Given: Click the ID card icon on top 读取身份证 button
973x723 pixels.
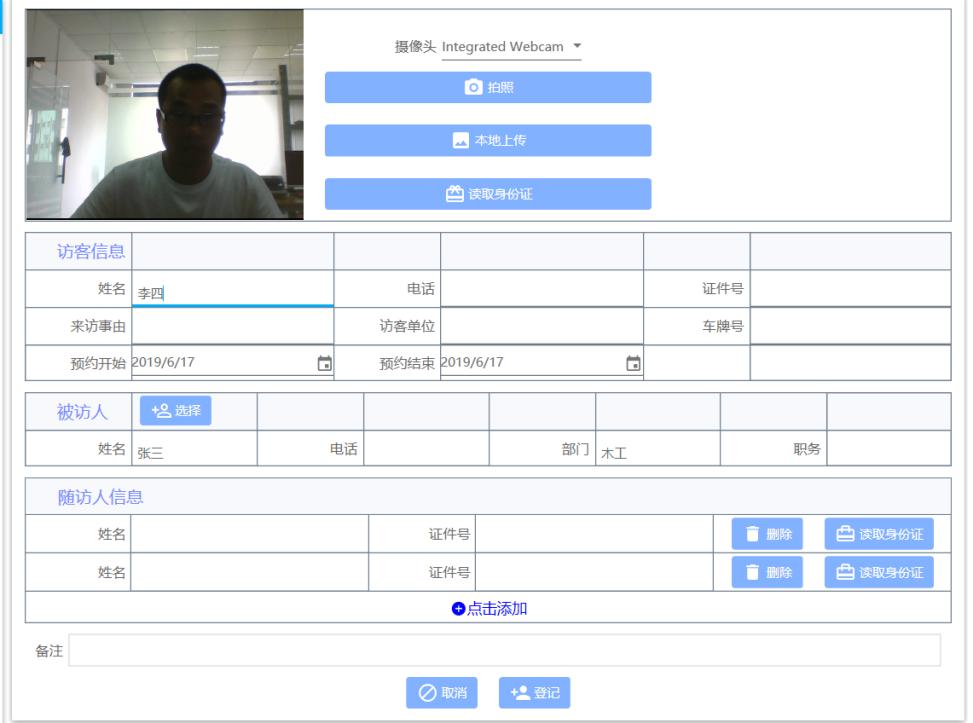Looking at the screenshot, I should coord(453,194).
